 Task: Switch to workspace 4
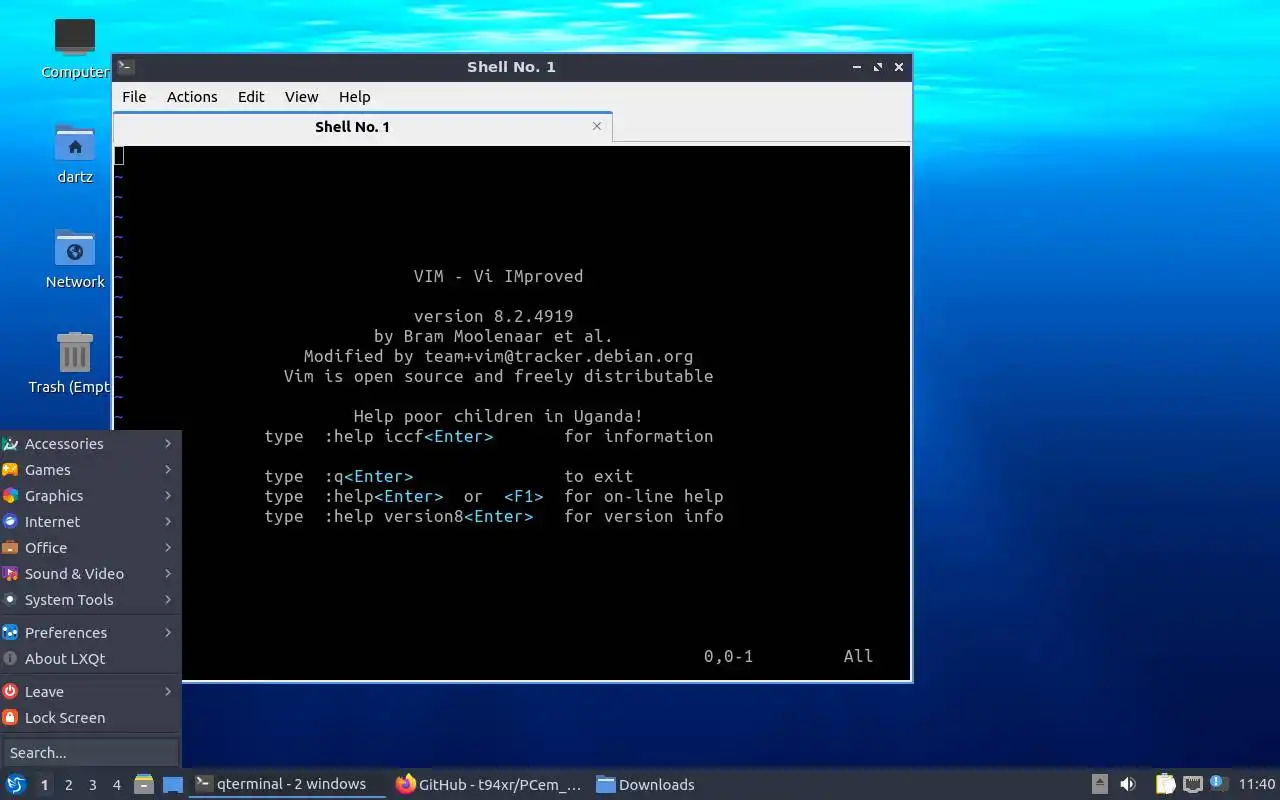tap(117, 785)
